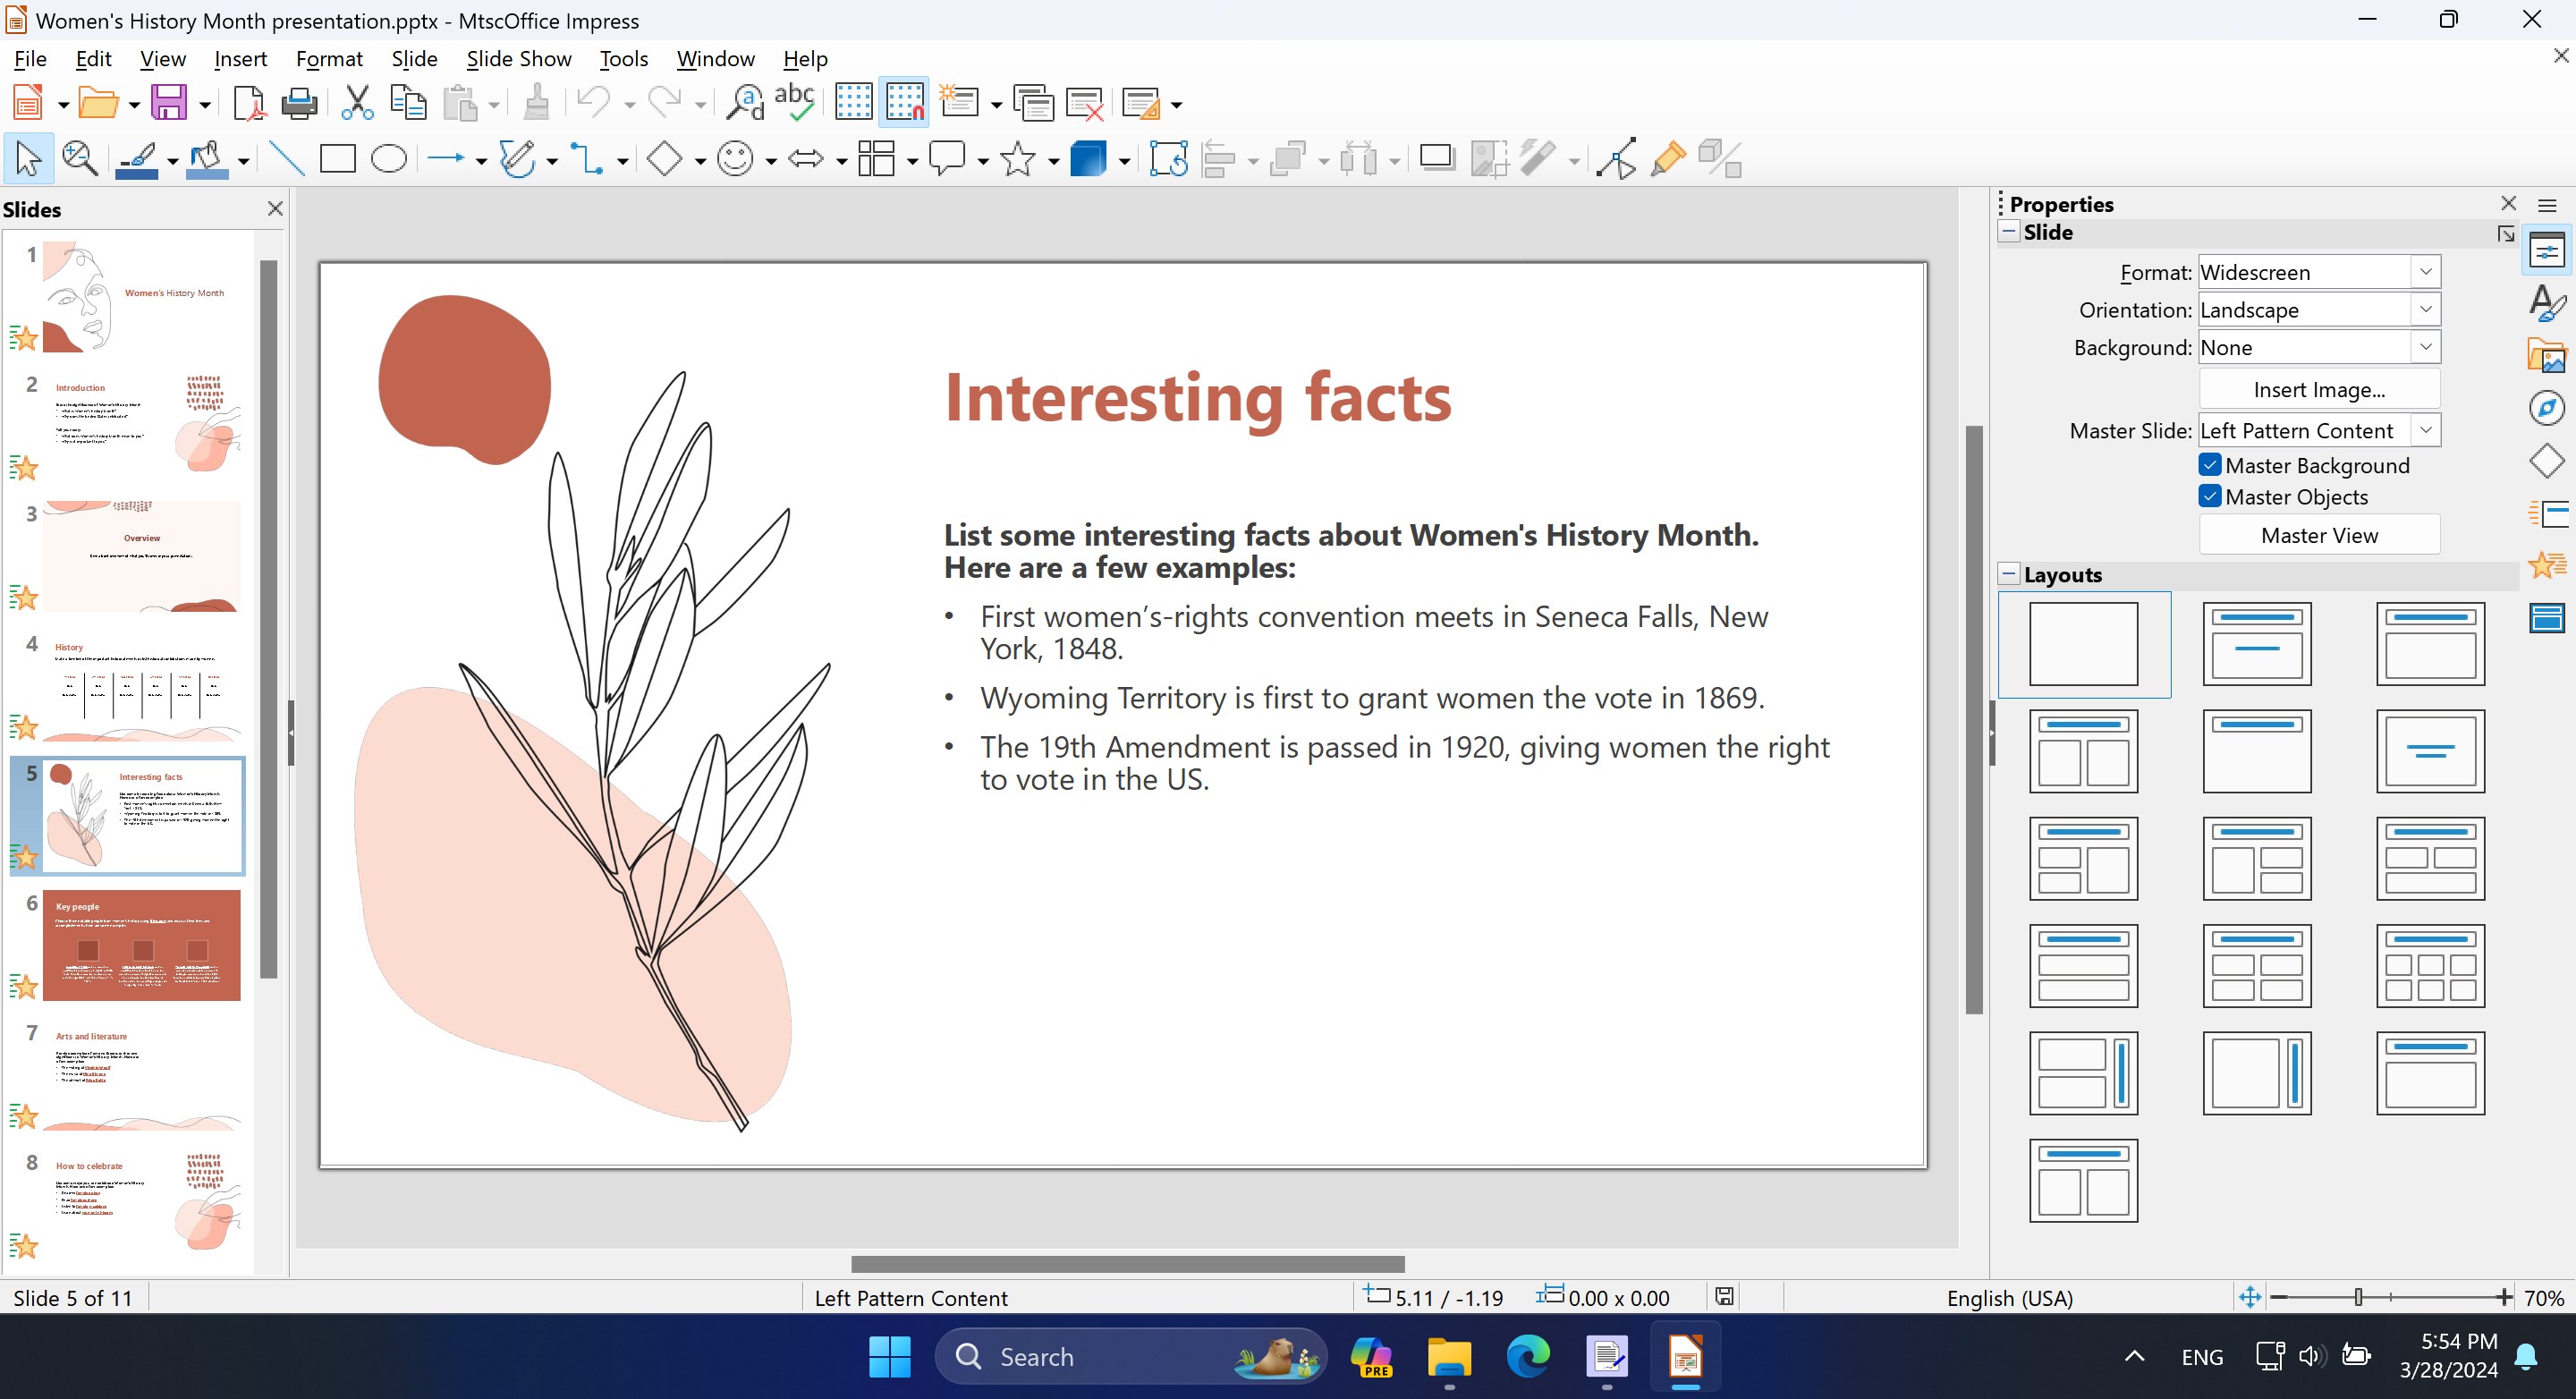Export the presentation directly as PDF
Viewport: 2576px width, 1399px height.
249,101
